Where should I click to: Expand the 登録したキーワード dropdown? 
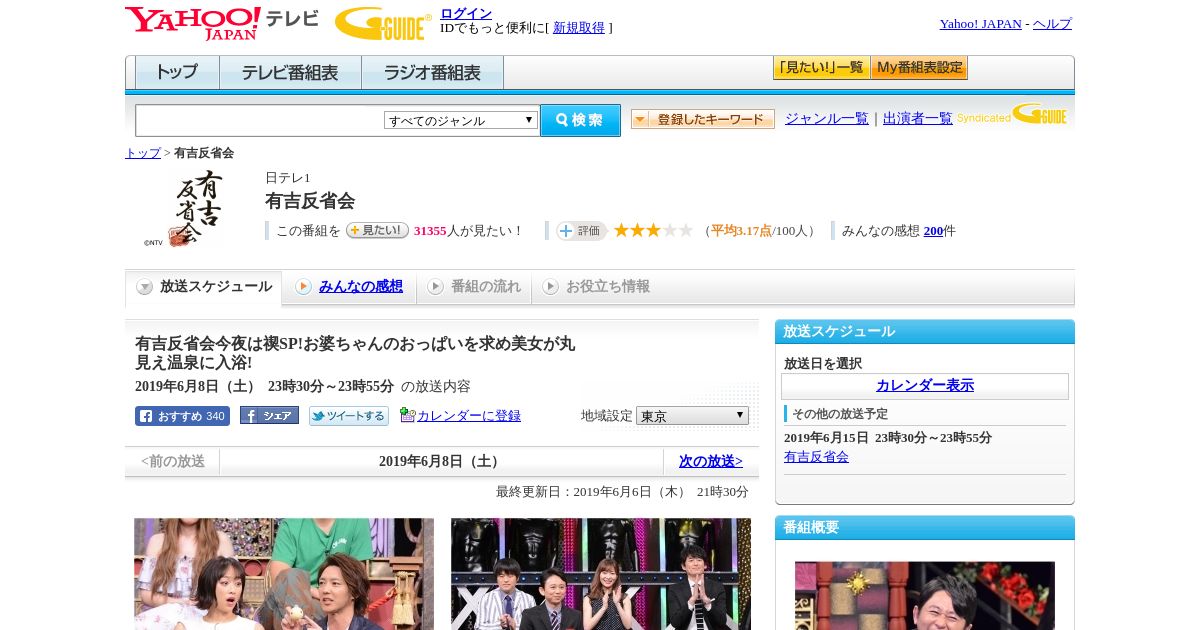[703, 119]
